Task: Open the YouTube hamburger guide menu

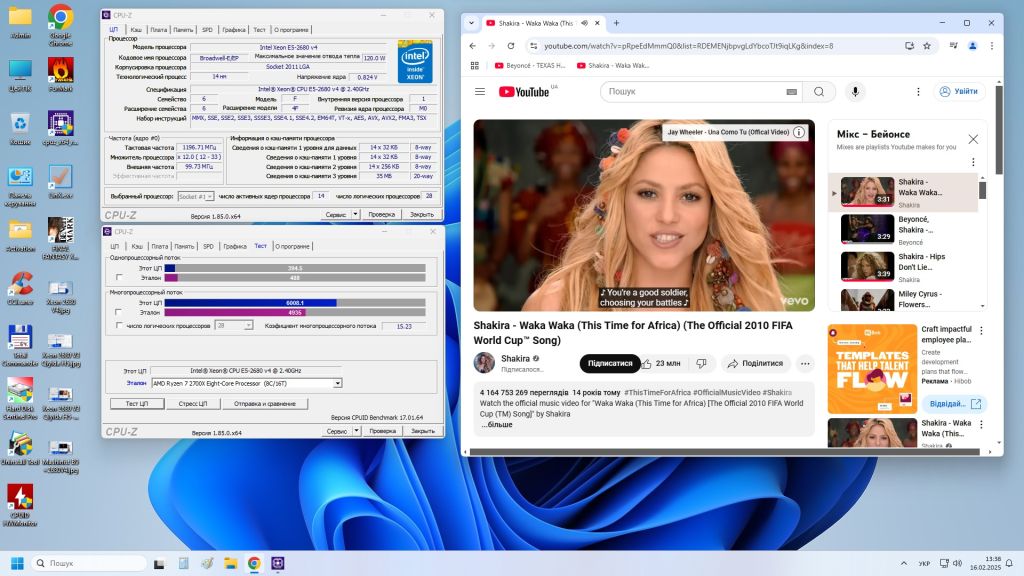Action: (480, 91)
